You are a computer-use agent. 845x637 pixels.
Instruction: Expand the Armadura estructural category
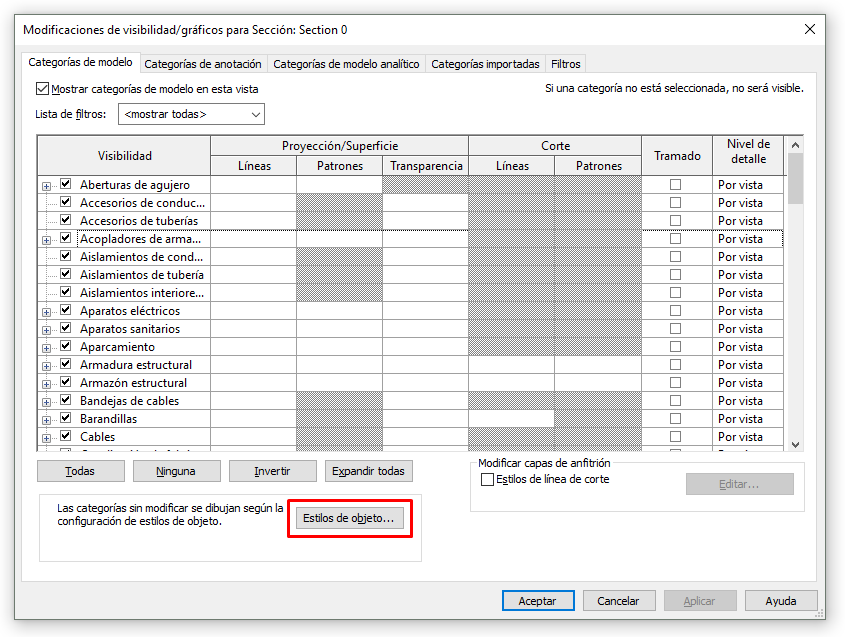pos(46,366)
